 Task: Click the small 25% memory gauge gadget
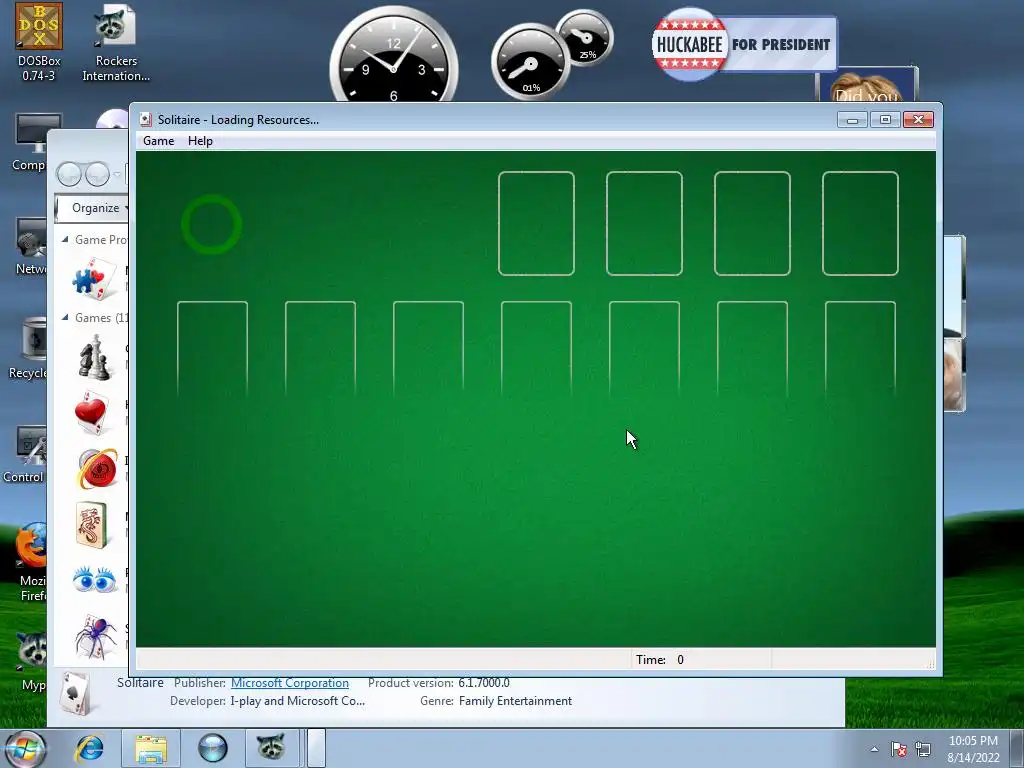[x=585, y=38]
